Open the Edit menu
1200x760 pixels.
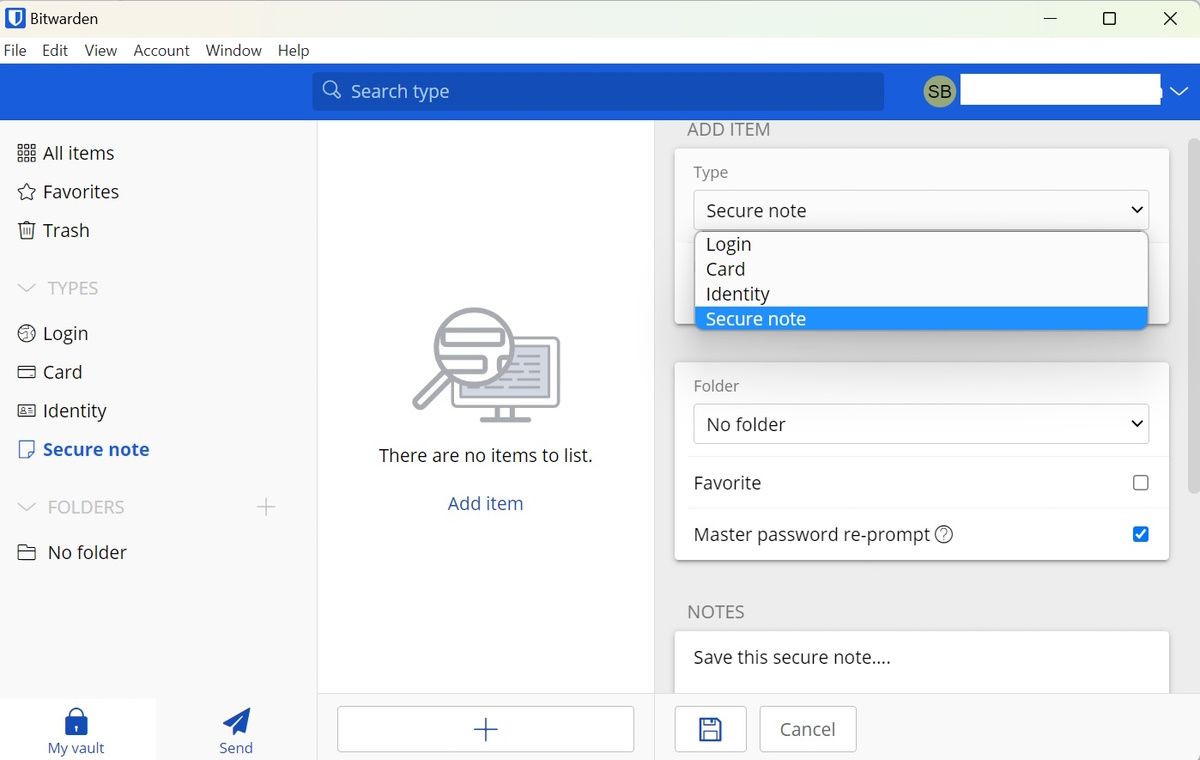point(55,50)
